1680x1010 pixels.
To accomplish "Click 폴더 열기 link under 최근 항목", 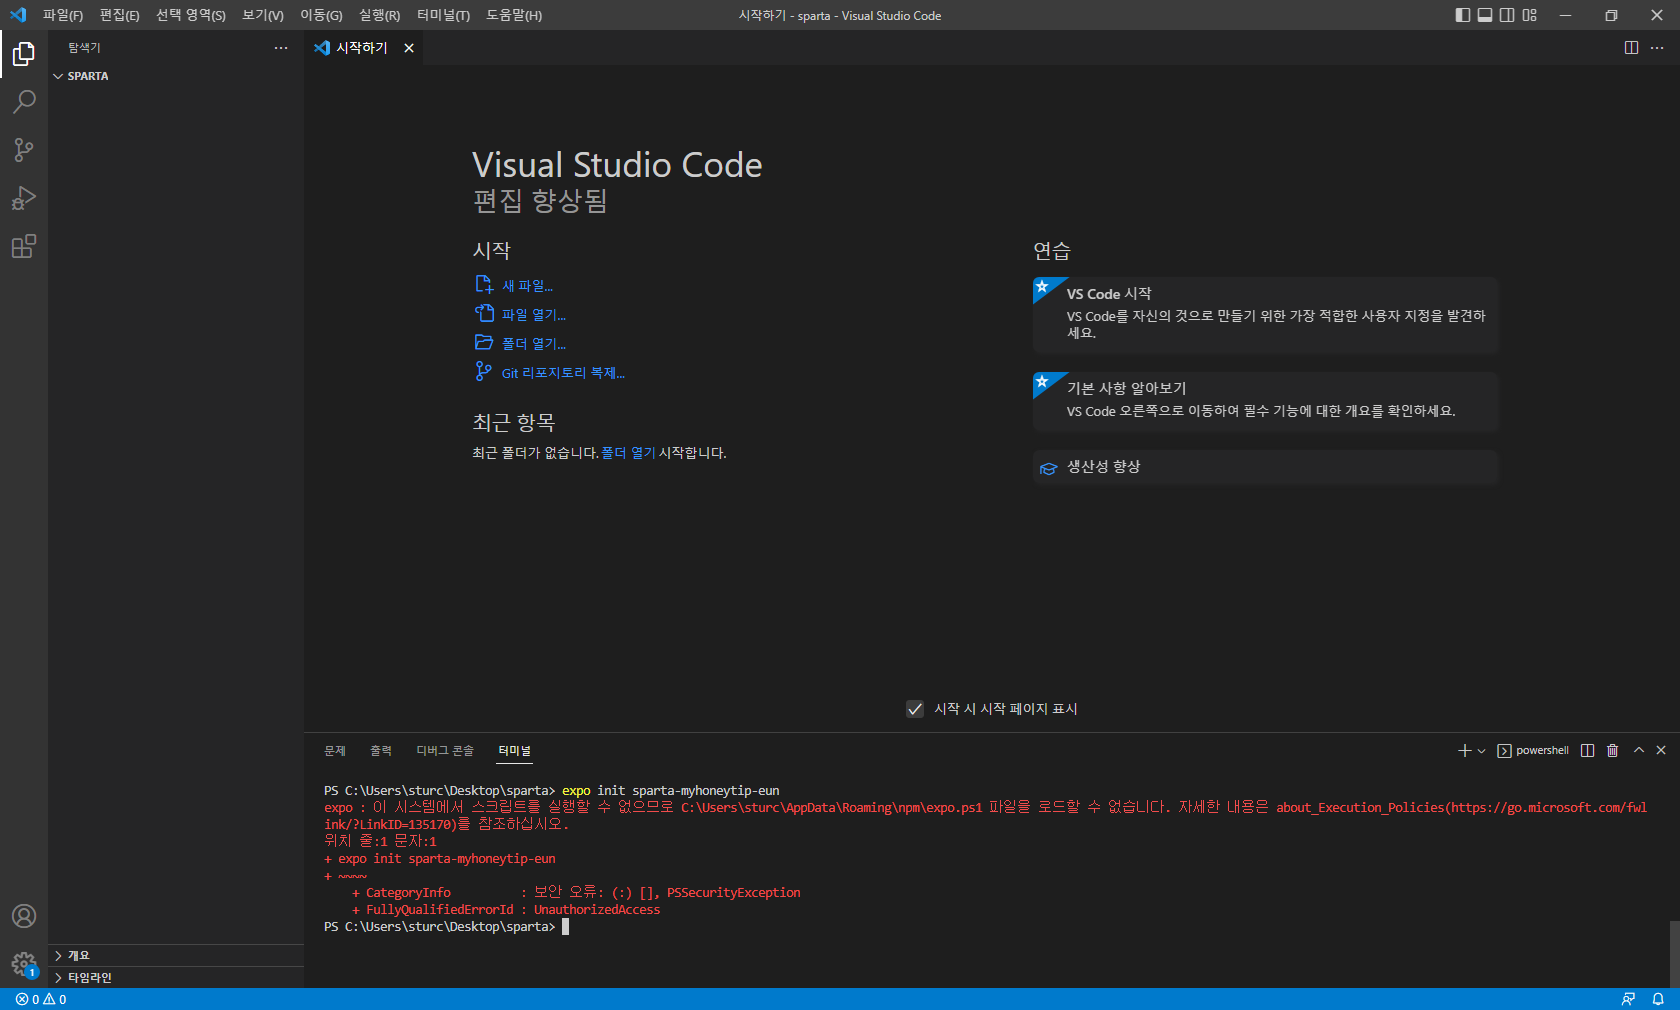I will tap(628, 453).
